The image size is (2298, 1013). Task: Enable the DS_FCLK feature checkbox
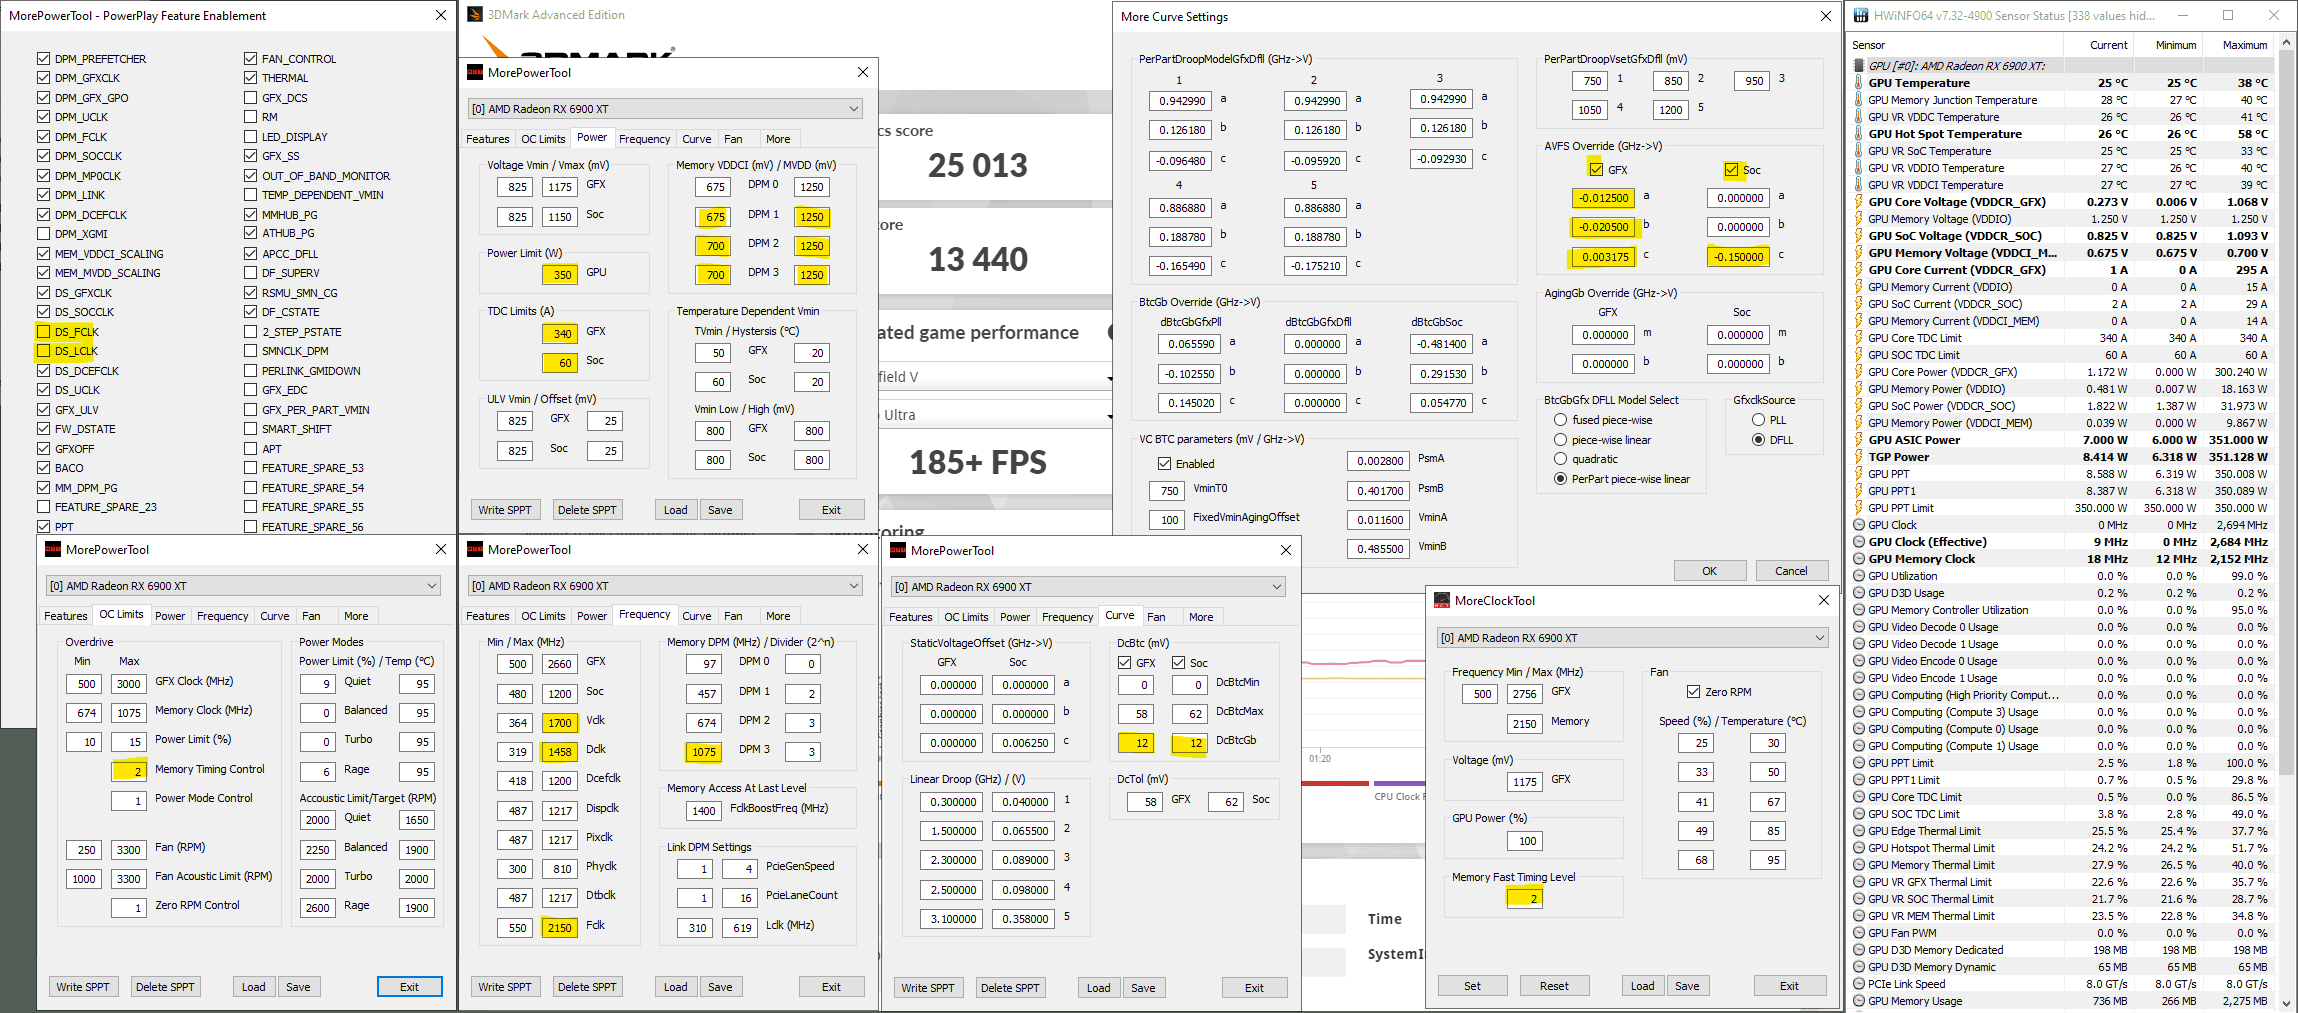pos(43,331)
